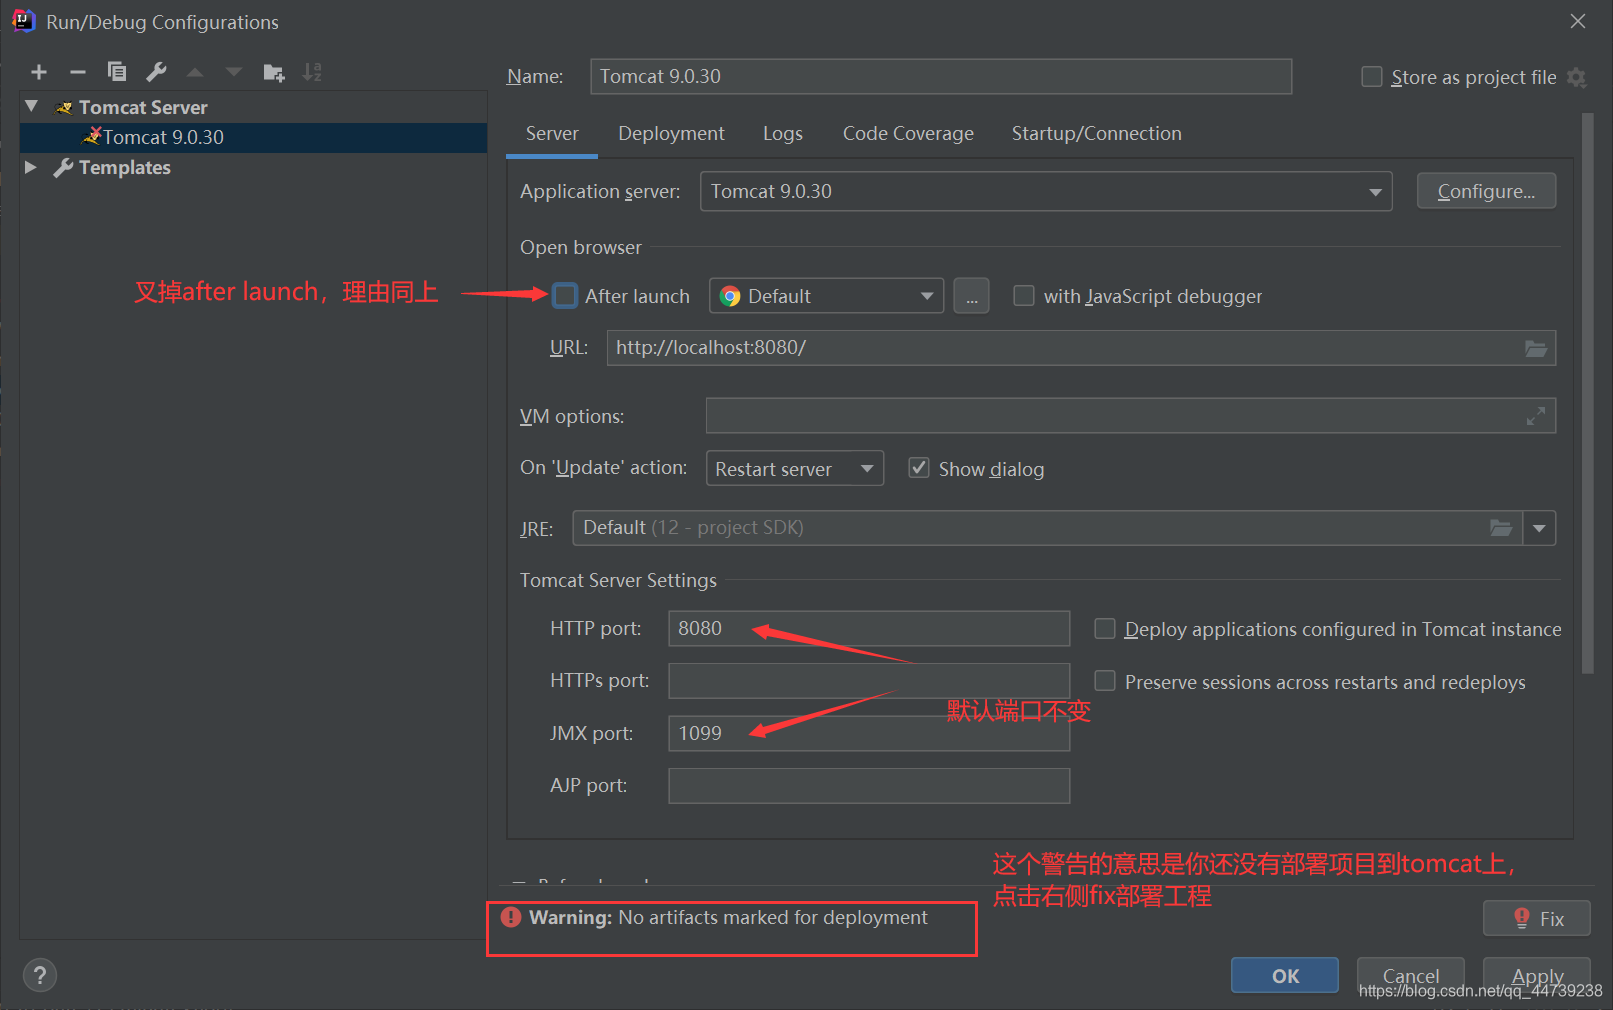Click the Tomcat Server Settings heading
Screen dimensions: 1613x1010
(618, 580)
